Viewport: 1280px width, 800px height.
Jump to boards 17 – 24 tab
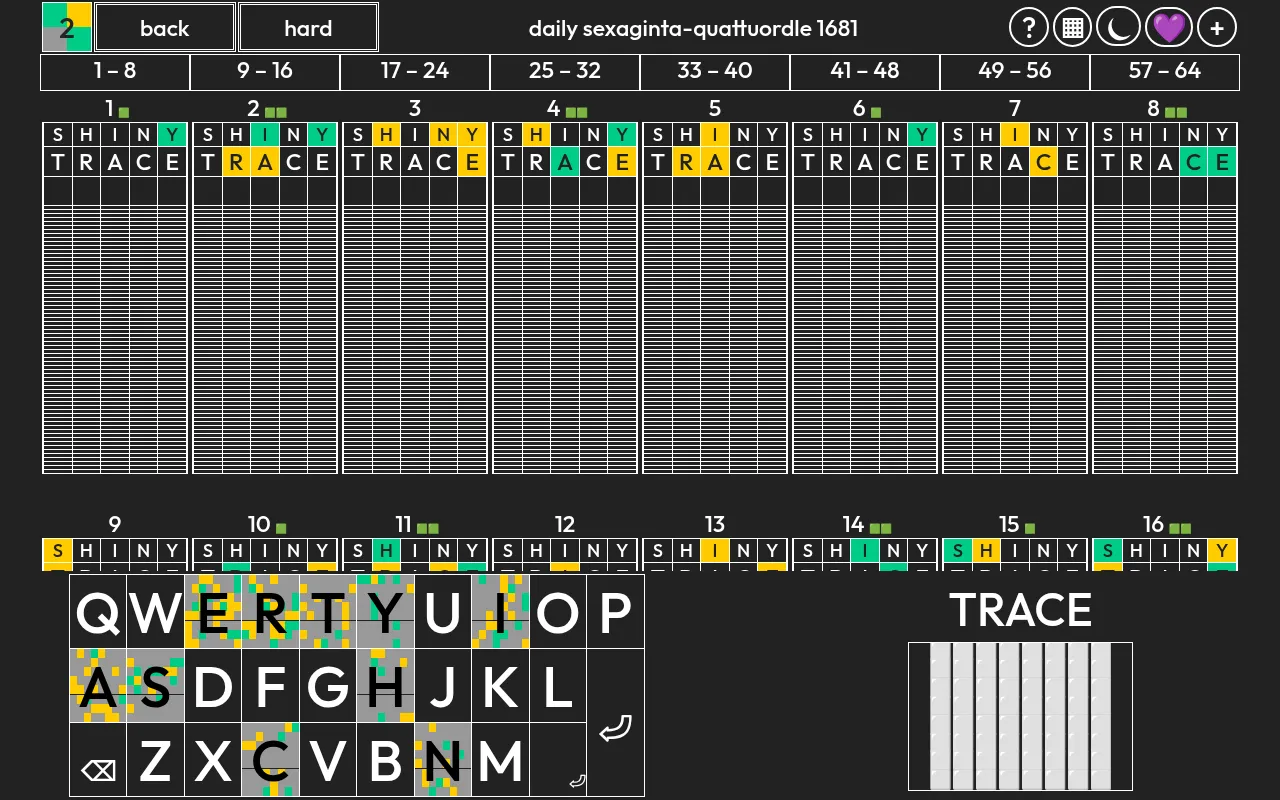pyautogui.click(x=415, y=72)
